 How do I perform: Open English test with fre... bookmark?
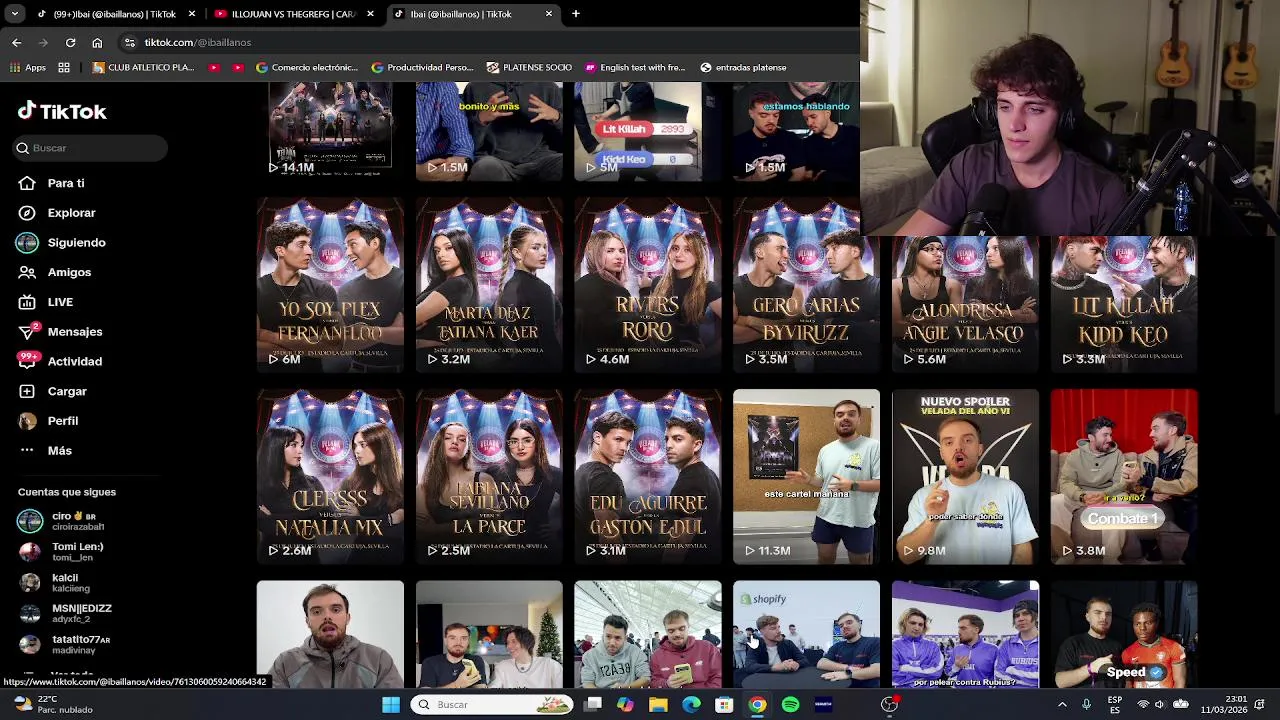click(x=635, y=67)
